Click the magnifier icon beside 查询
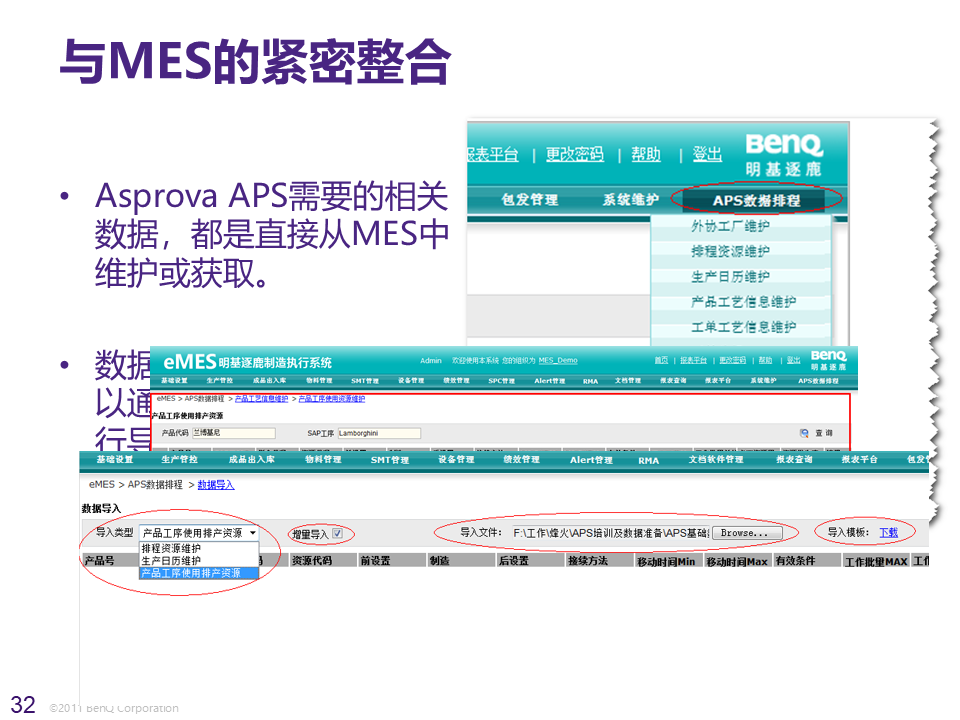The width and height of the screenshot is (960, 720). (x=804, y=433)
